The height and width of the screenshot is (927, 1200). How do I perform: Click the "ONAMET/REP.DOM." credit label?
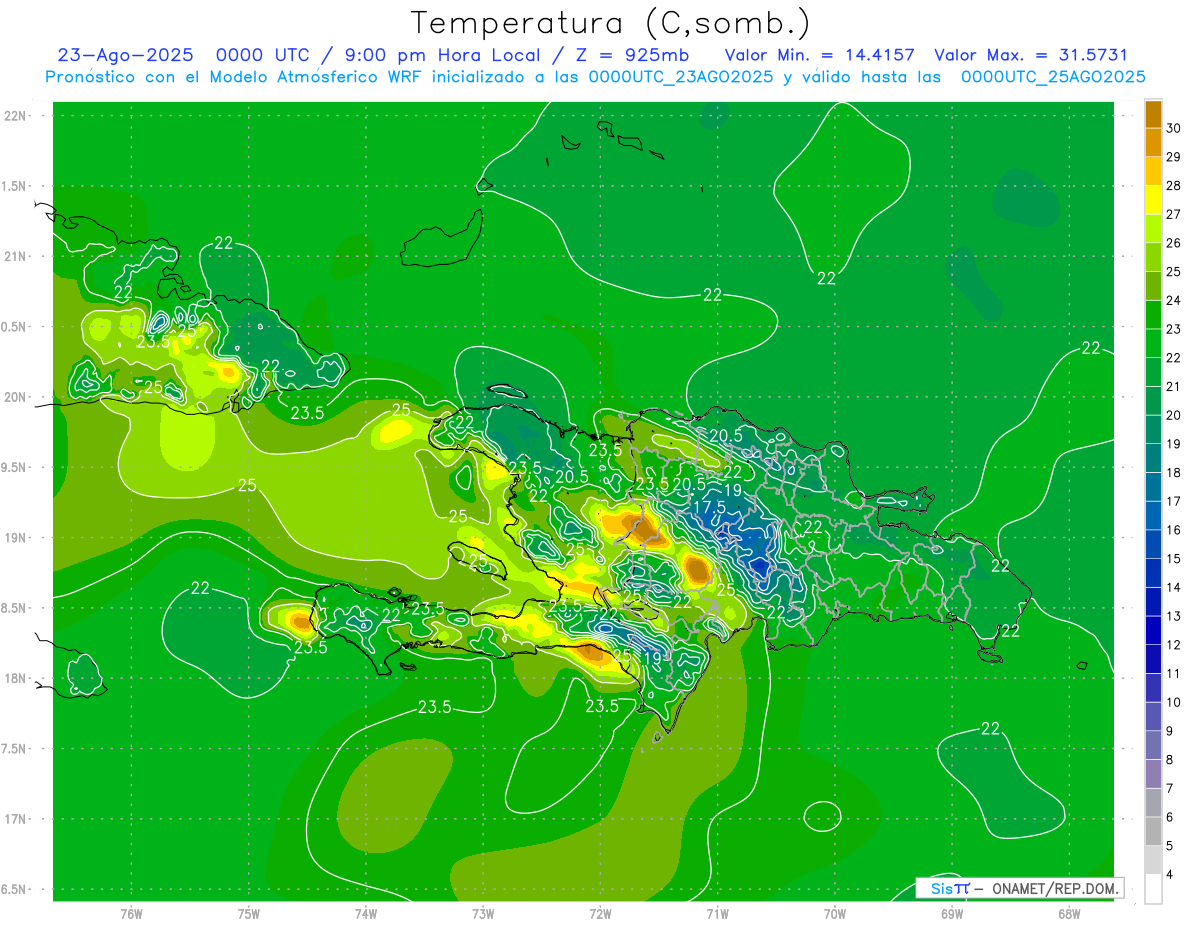[x=1054, y=888]
